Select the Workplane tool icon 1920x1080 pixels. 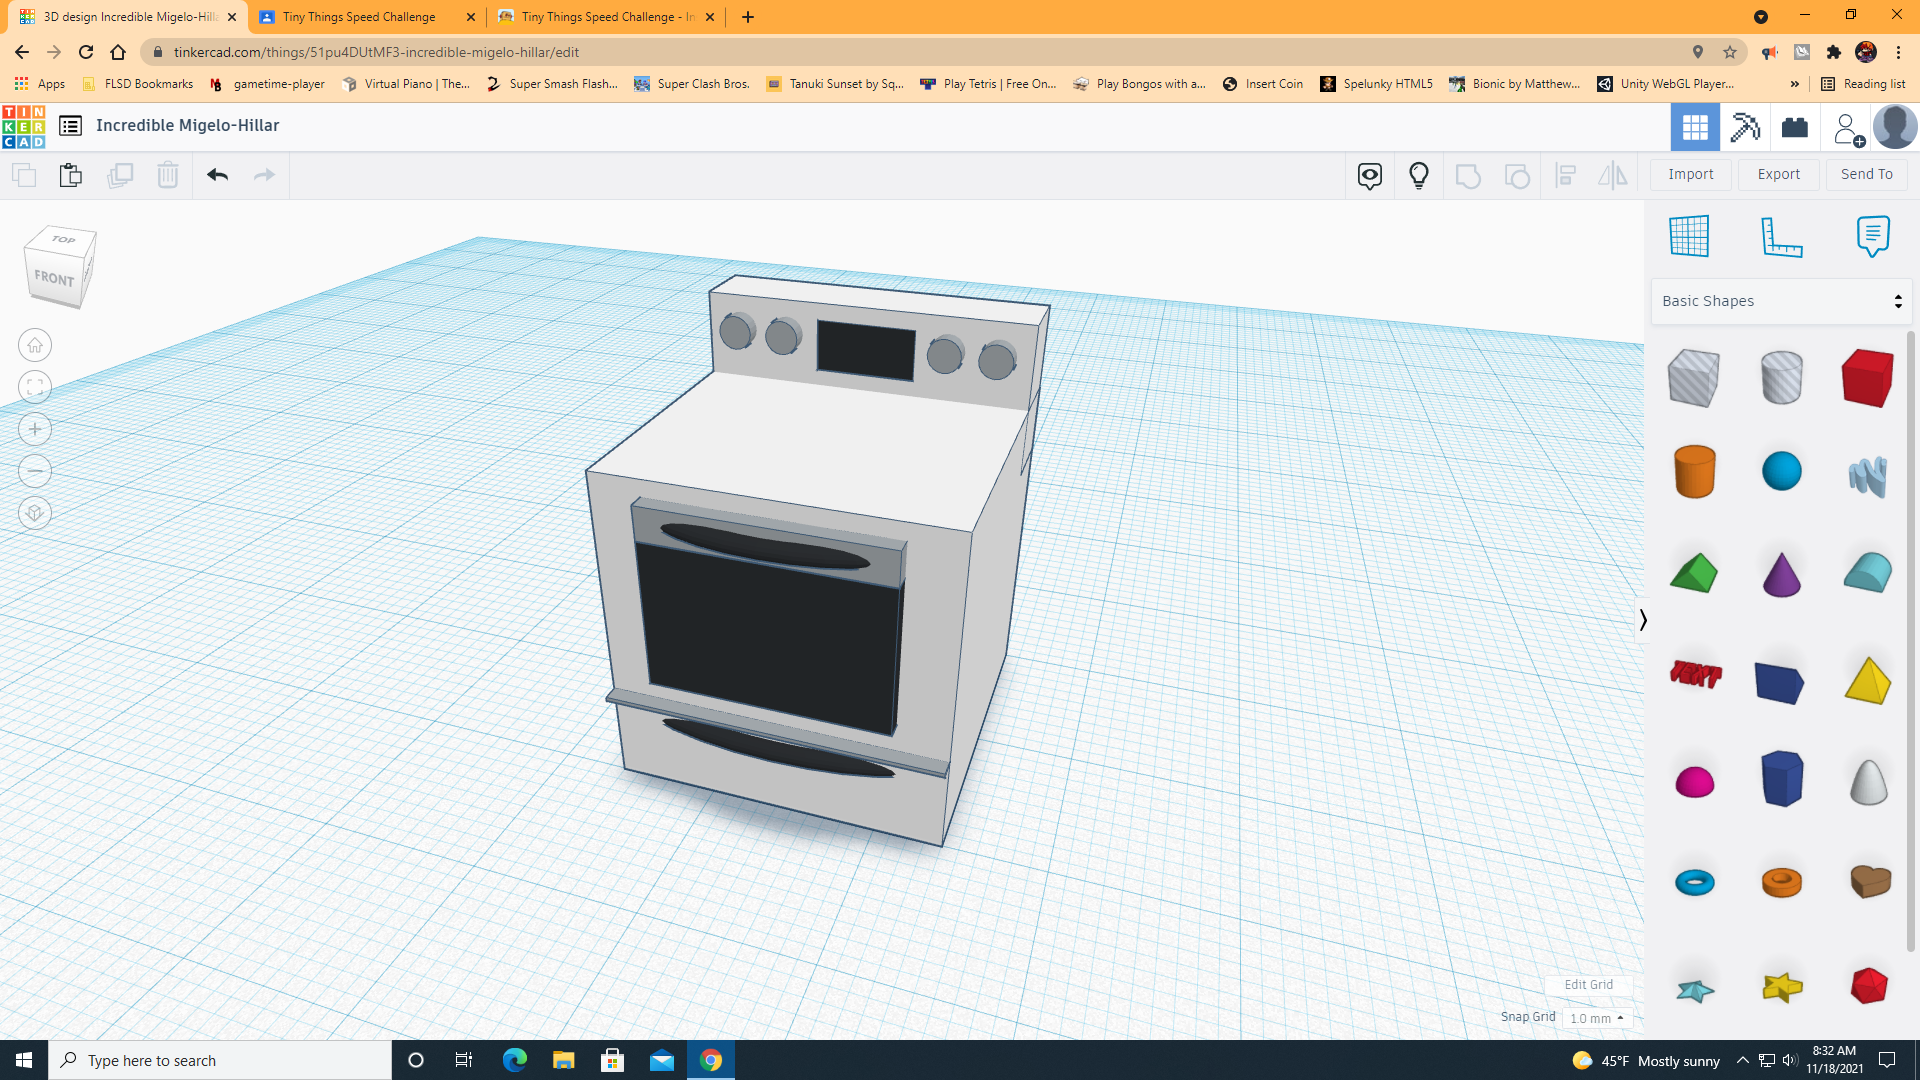pyautogui.click(x=1690, y=236)
